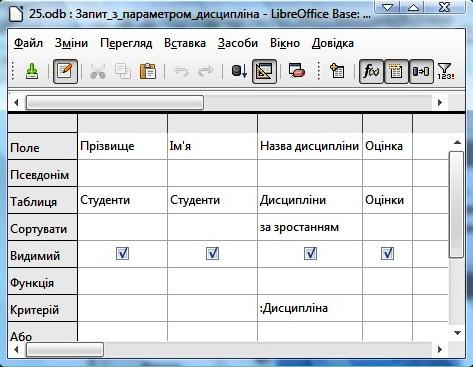Click bottom scrollbar left arrow
Image resolution: width=473 pixels, height=367 pixels.
tap(16, 350)
